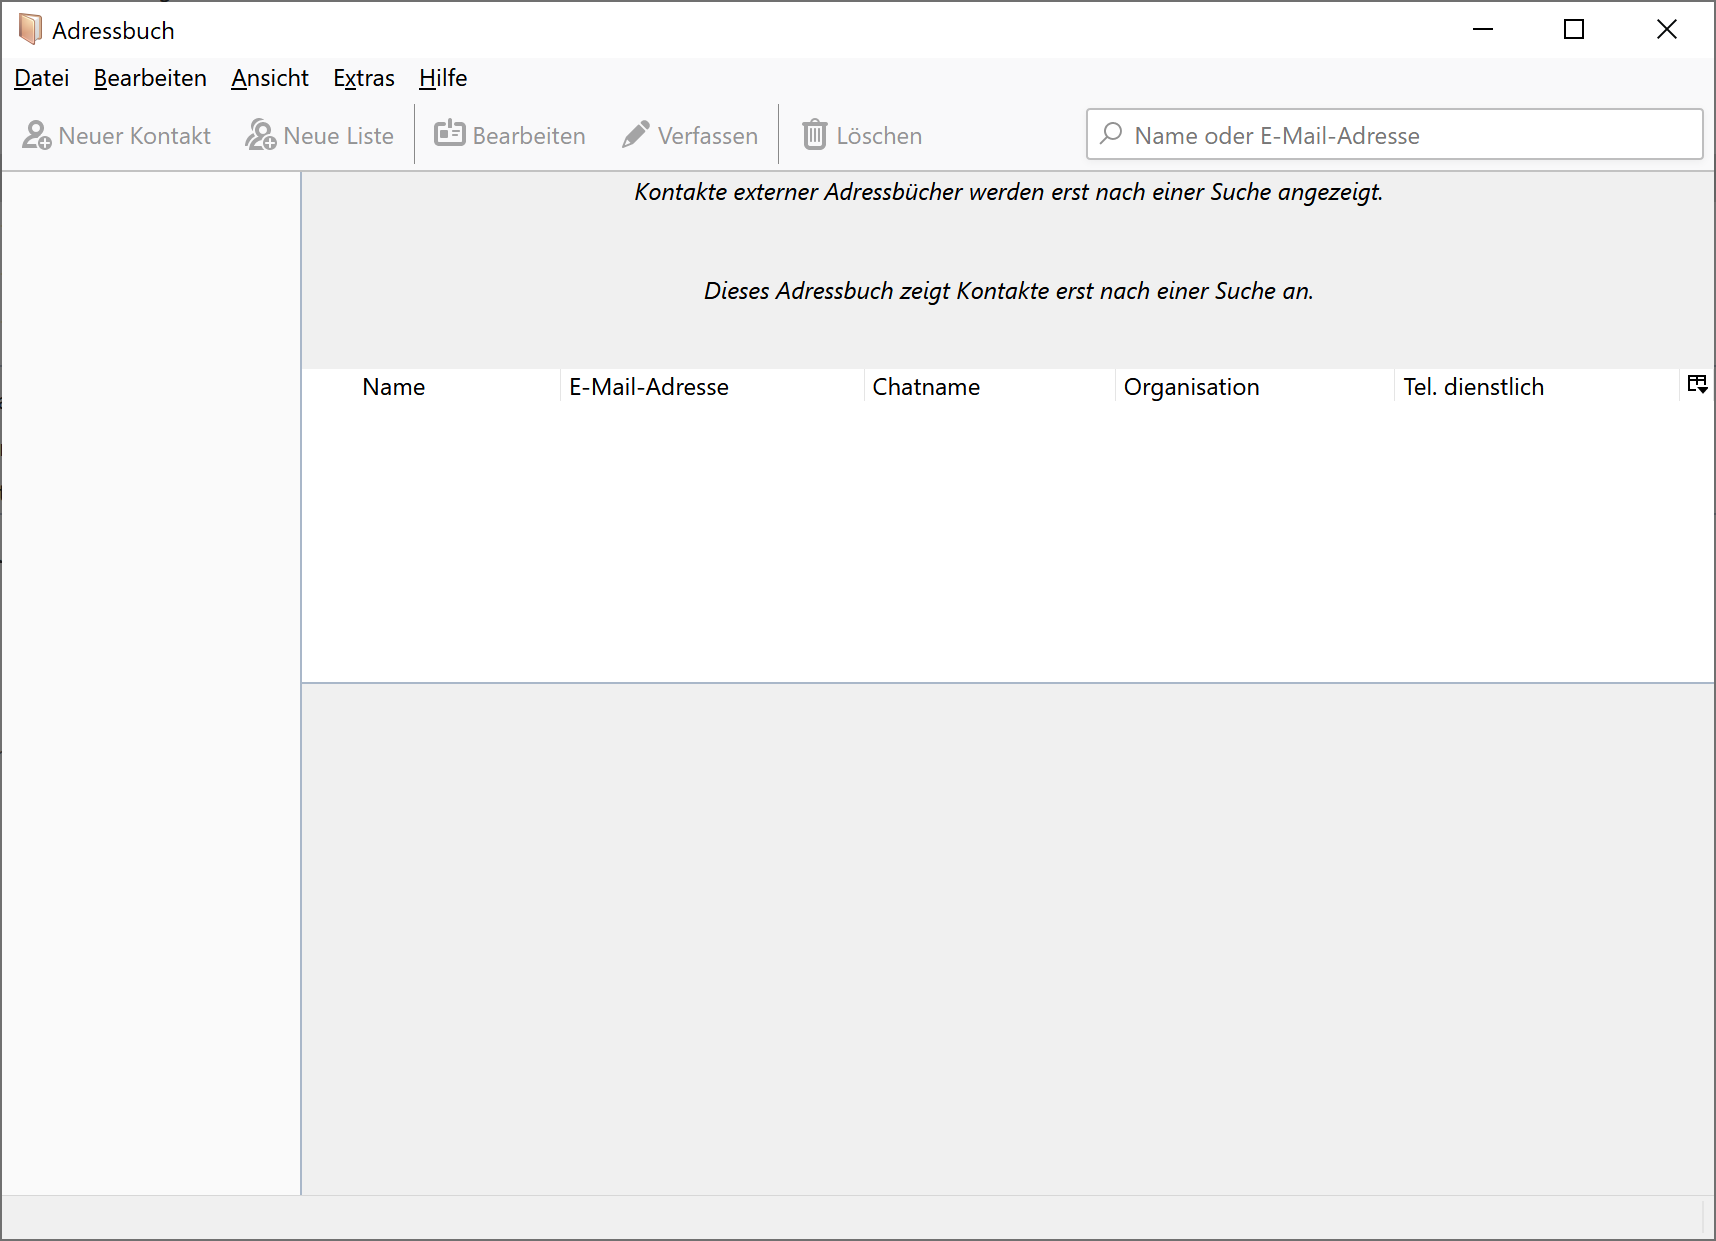The image size is (1716, 1241).
Task: Minimize the Adressbuch window
Action: click(1483, 30)
